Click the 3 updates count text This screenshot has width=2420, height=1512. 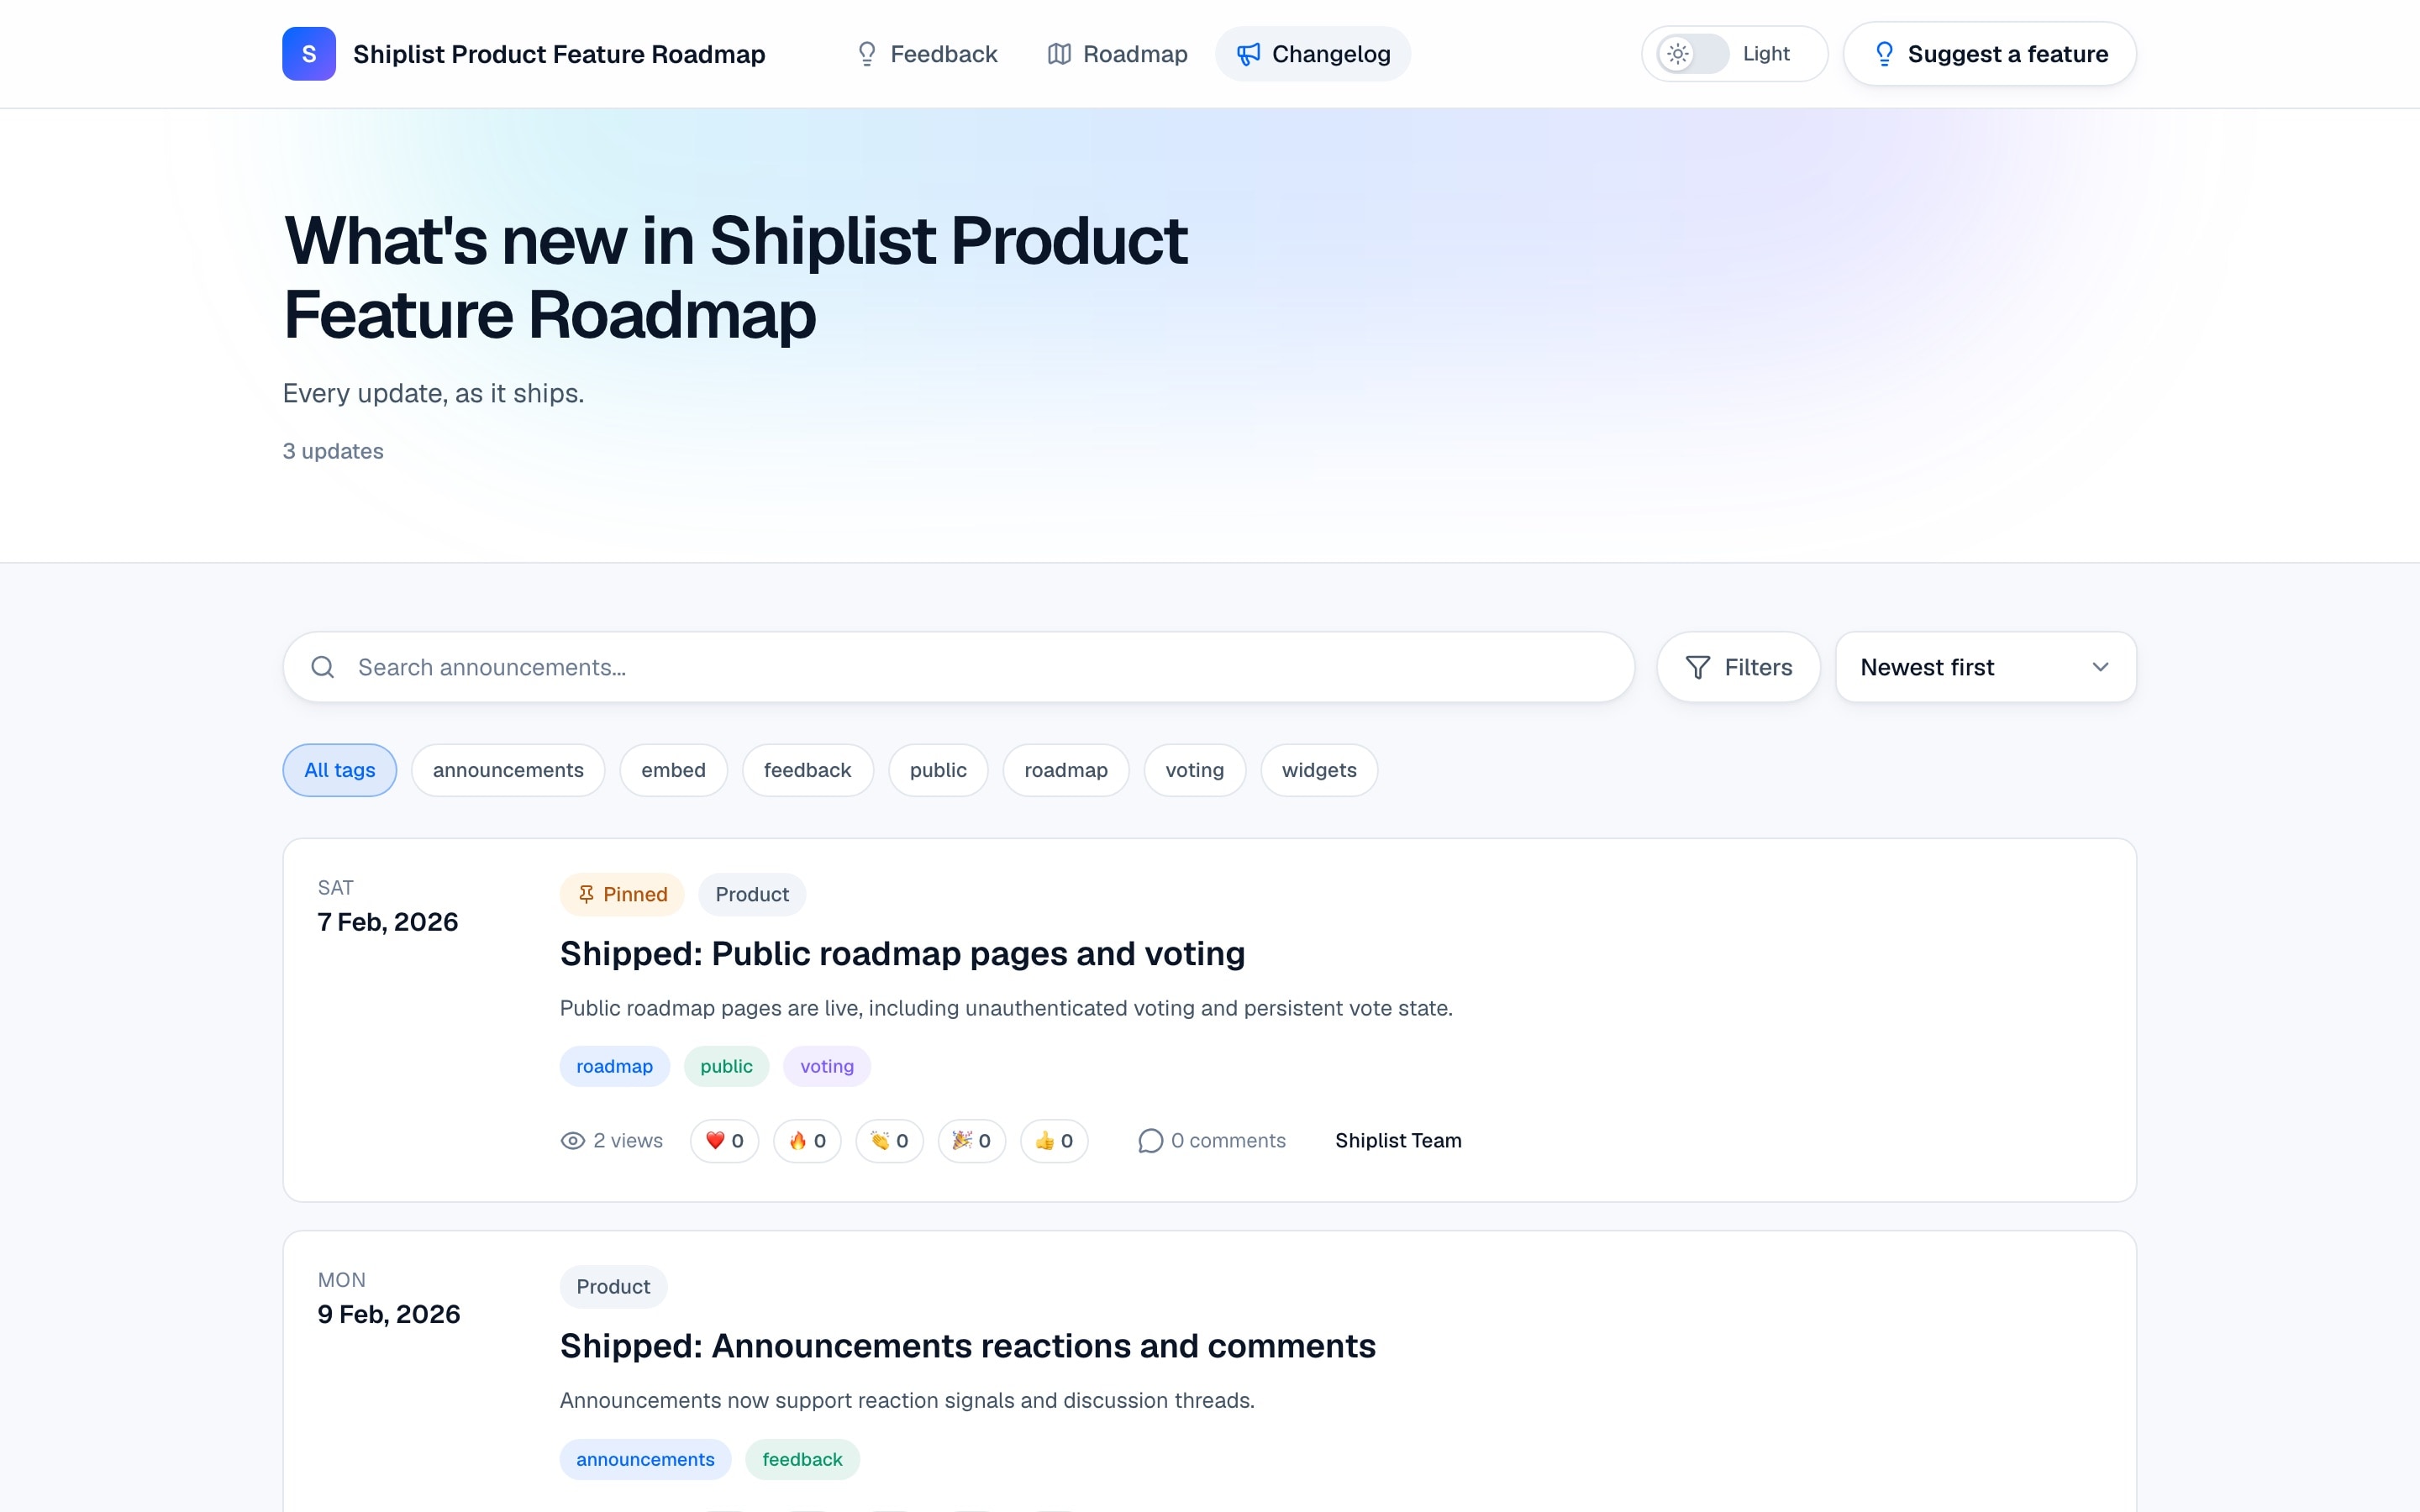click(333, 451)
